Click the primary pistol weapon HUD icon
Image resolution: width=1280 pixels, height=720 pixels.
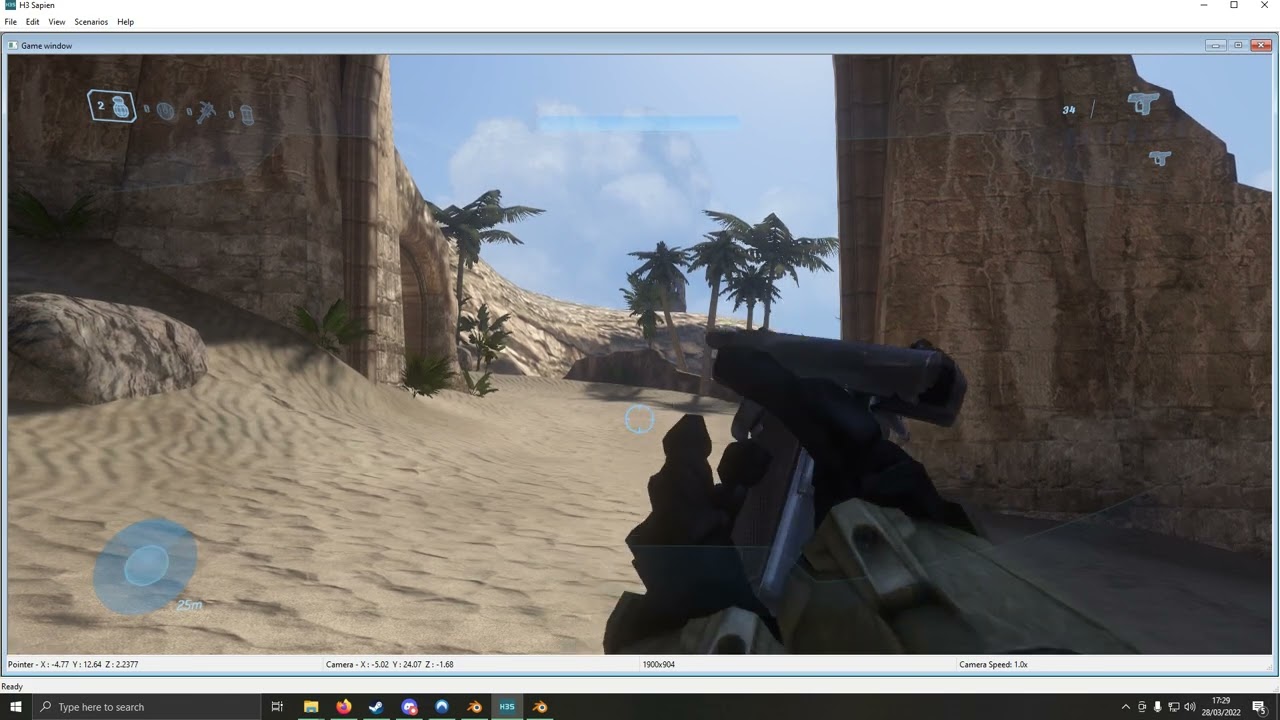click(1142, 102)
